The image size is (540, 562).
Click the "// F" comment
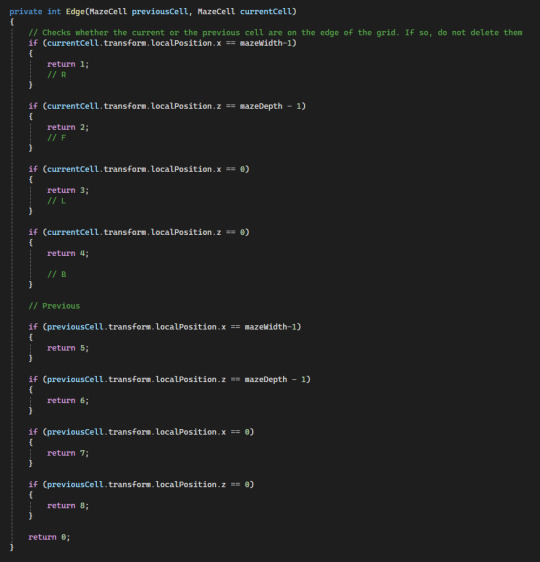point(57,138)
